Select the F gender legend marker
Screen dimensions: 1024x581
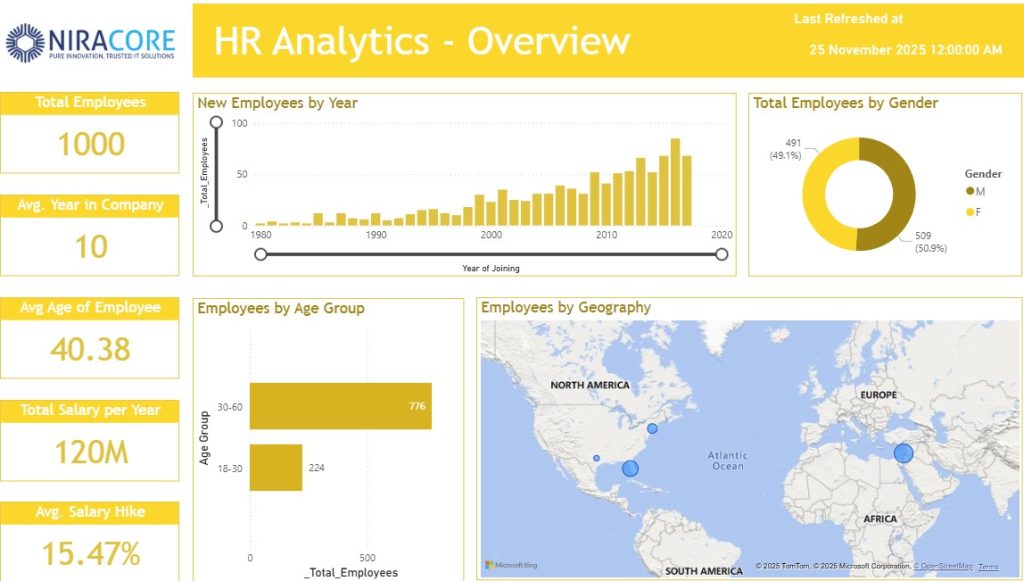pyautogui.click(x=970, y=212)
